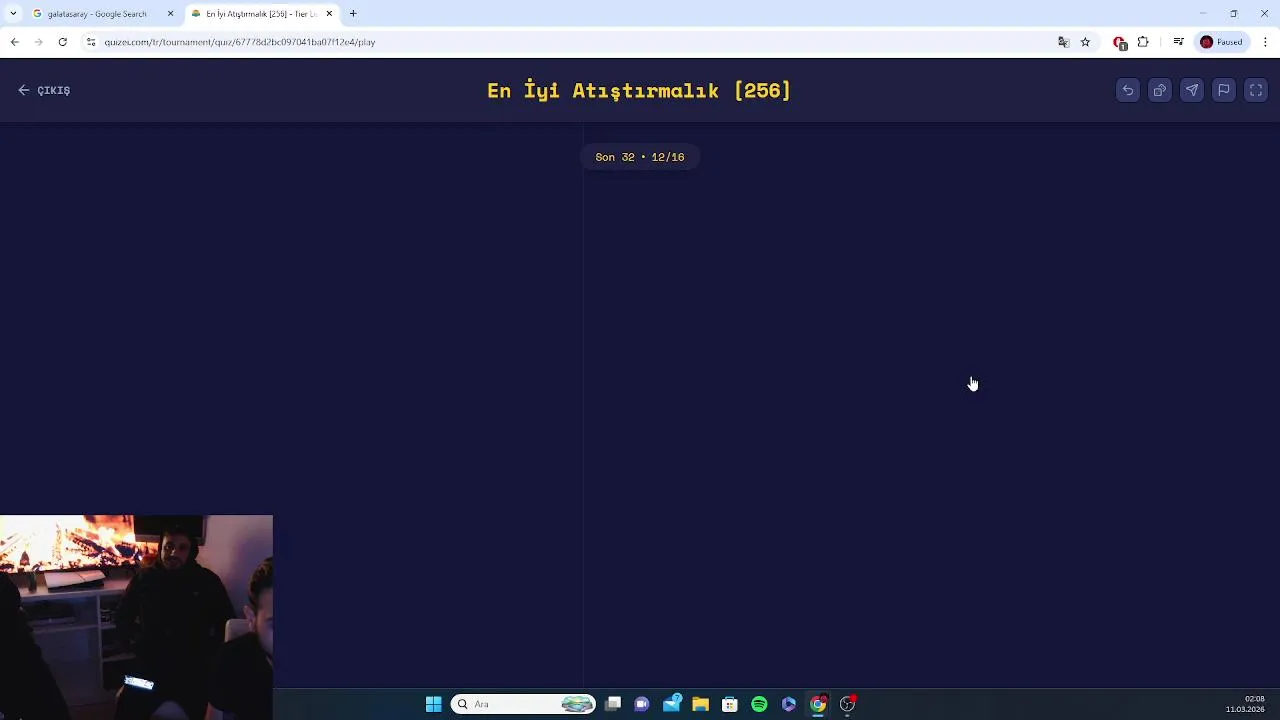Image resolution: width=1280 pixels, height=720 pixels.
Task: Open Task View from the taskbar
Action: point(613,704)
